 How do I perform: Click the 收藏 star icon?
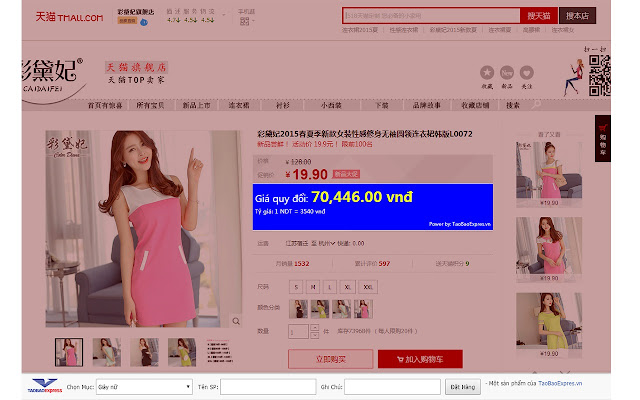tap(487, 73)
